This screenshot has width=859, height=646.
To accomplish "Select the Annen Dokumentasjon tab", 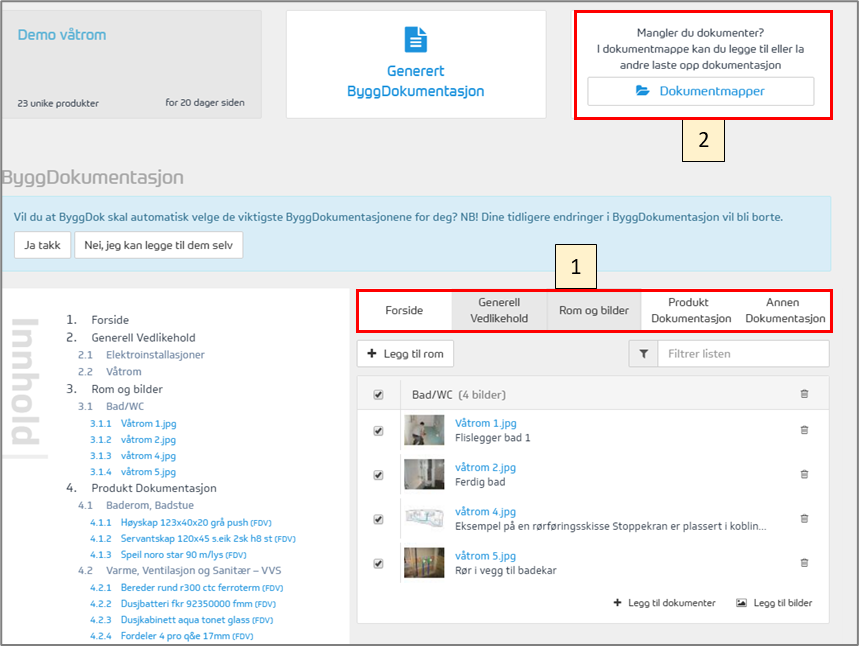I will click(x=783, y=310).
